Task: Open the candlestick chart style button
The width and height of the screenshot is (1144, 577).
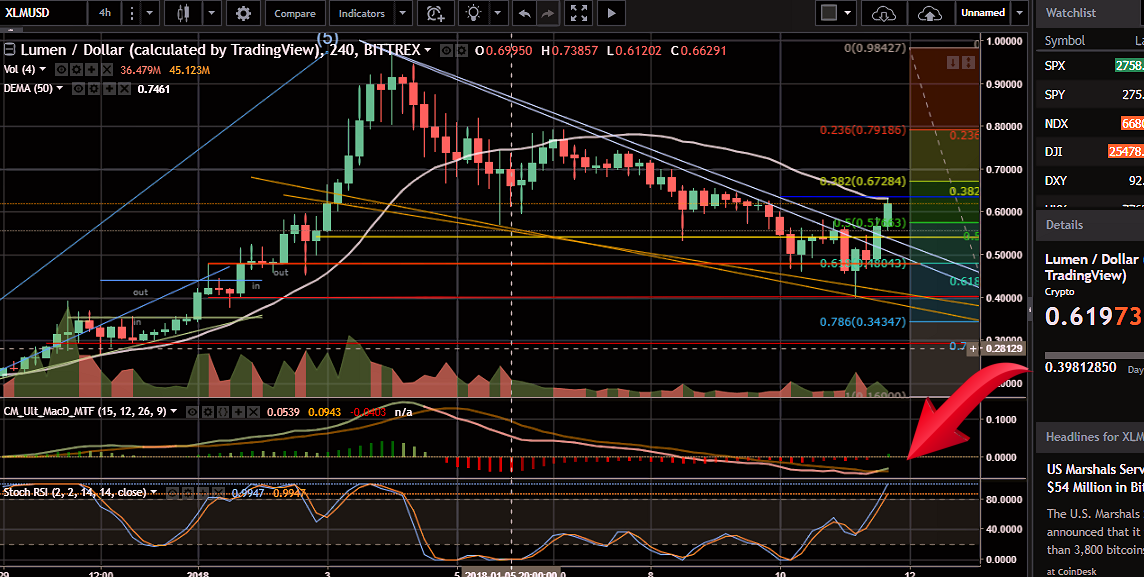Action: [x=182, y=12]
